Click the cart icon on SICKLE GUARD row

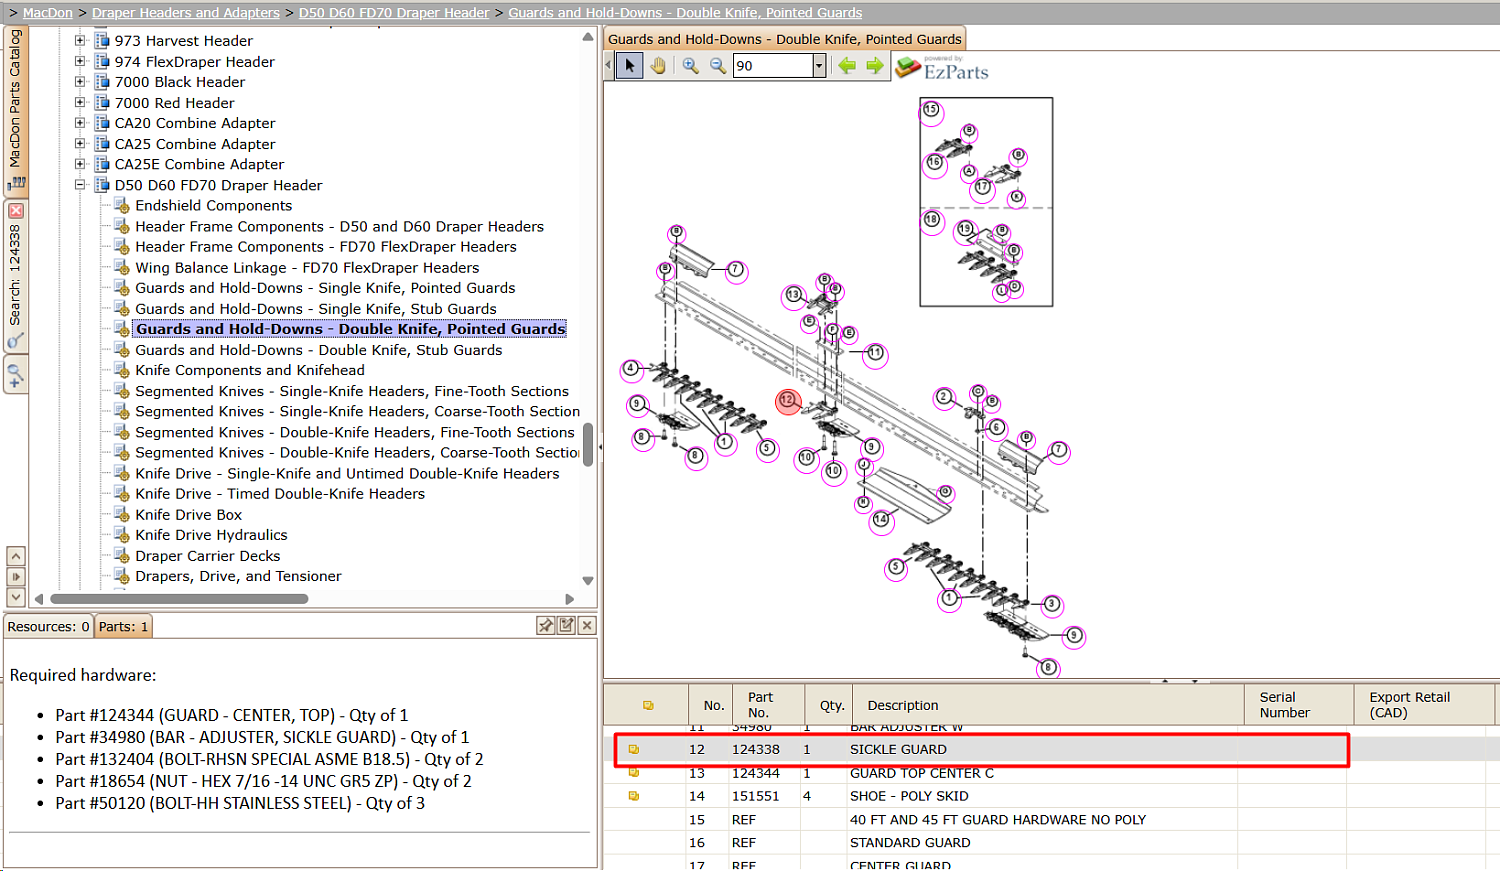tap(633, 749)
